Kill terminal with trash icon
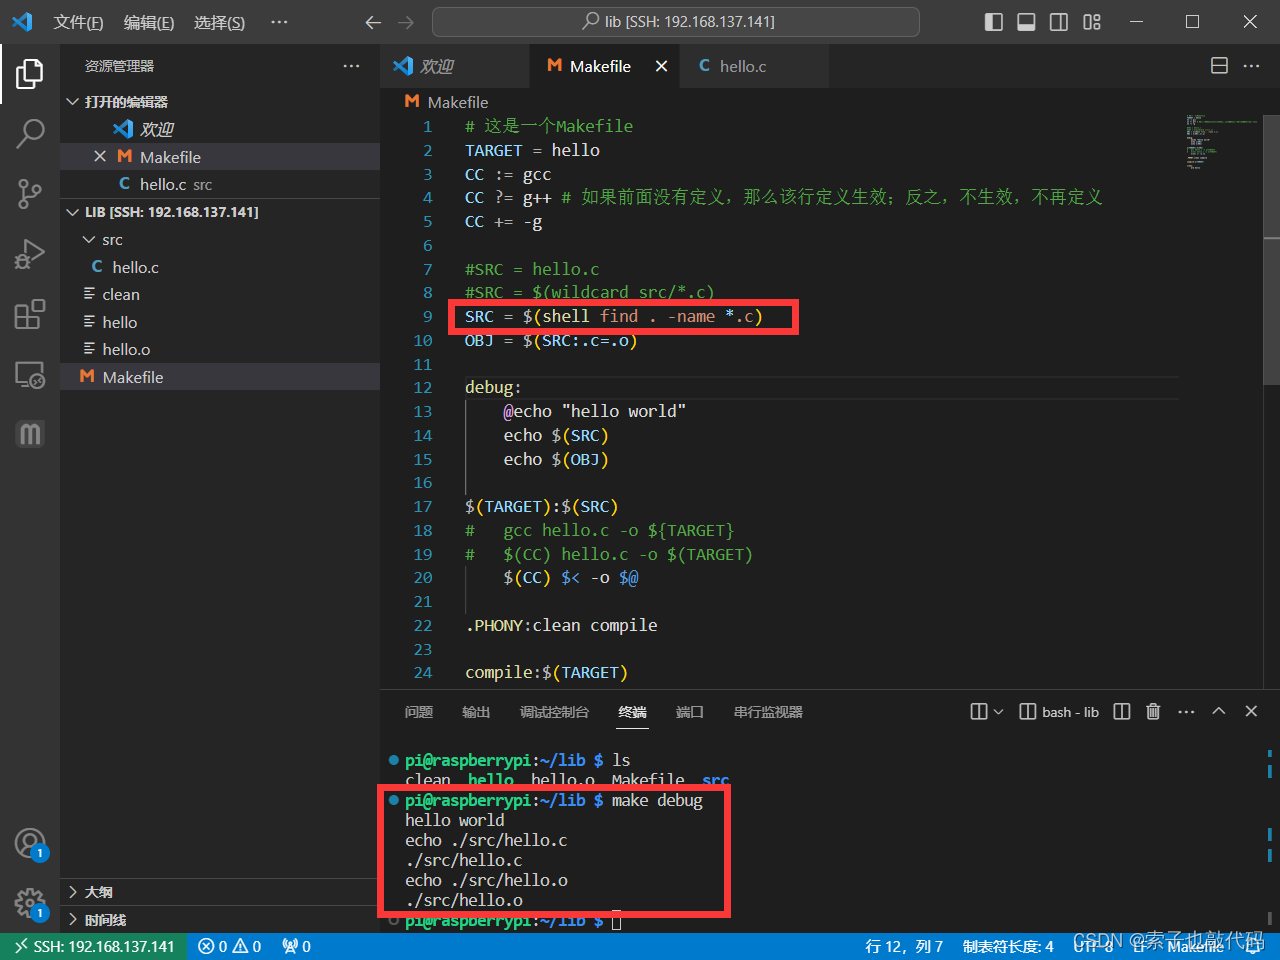This screenshot has height=960, width=1280. [x=1153, y=712]
